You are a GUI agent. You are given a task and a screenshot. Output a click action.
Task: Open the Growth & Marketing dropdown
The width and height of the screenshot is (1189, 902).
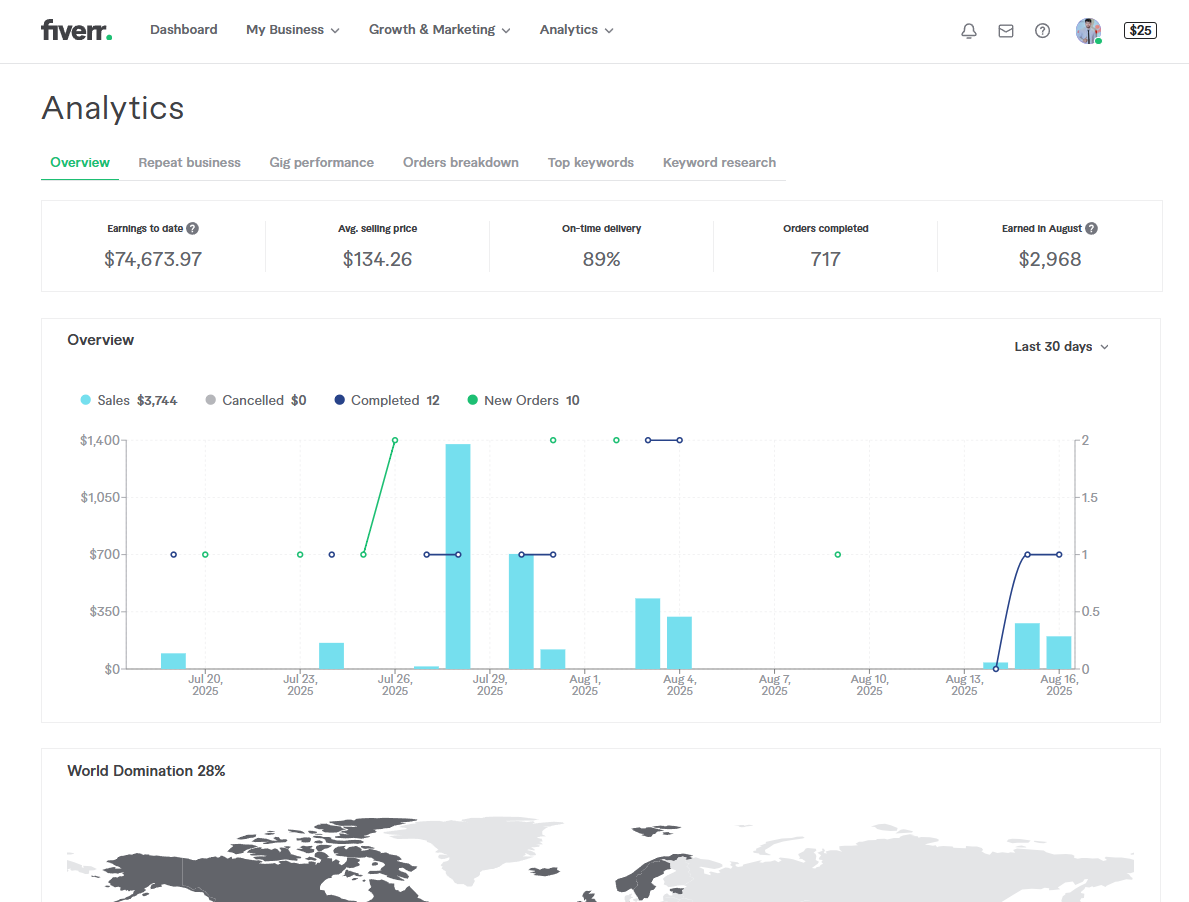439,30
